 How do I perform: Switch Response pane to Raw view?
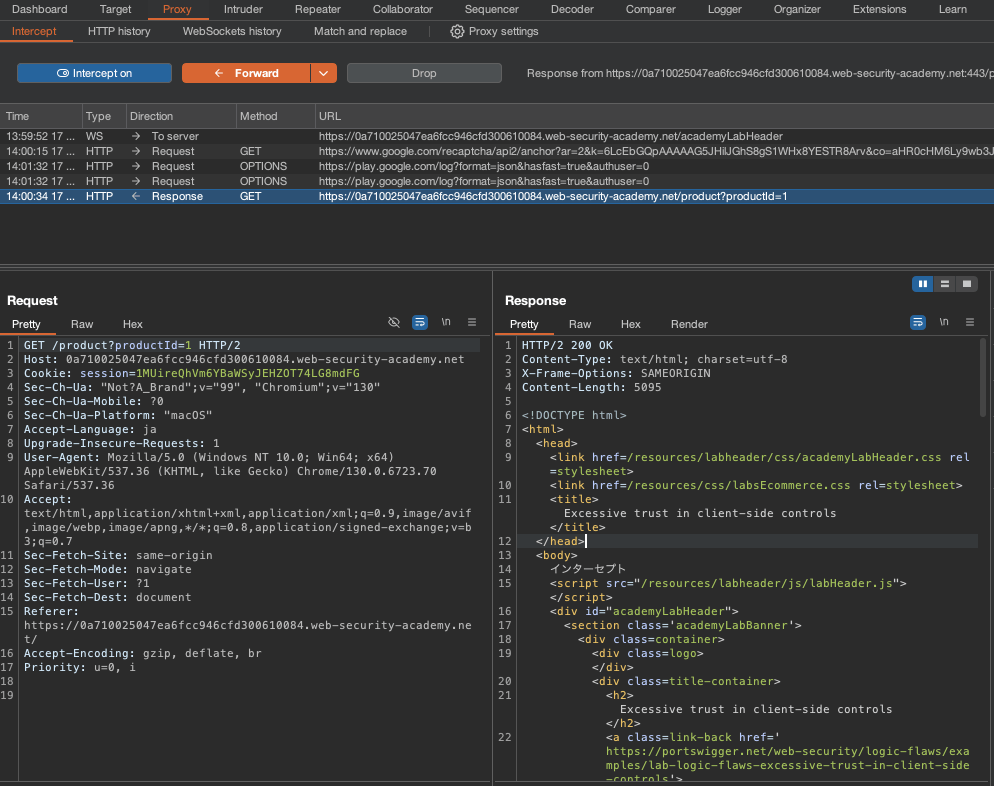coord(579,324)
